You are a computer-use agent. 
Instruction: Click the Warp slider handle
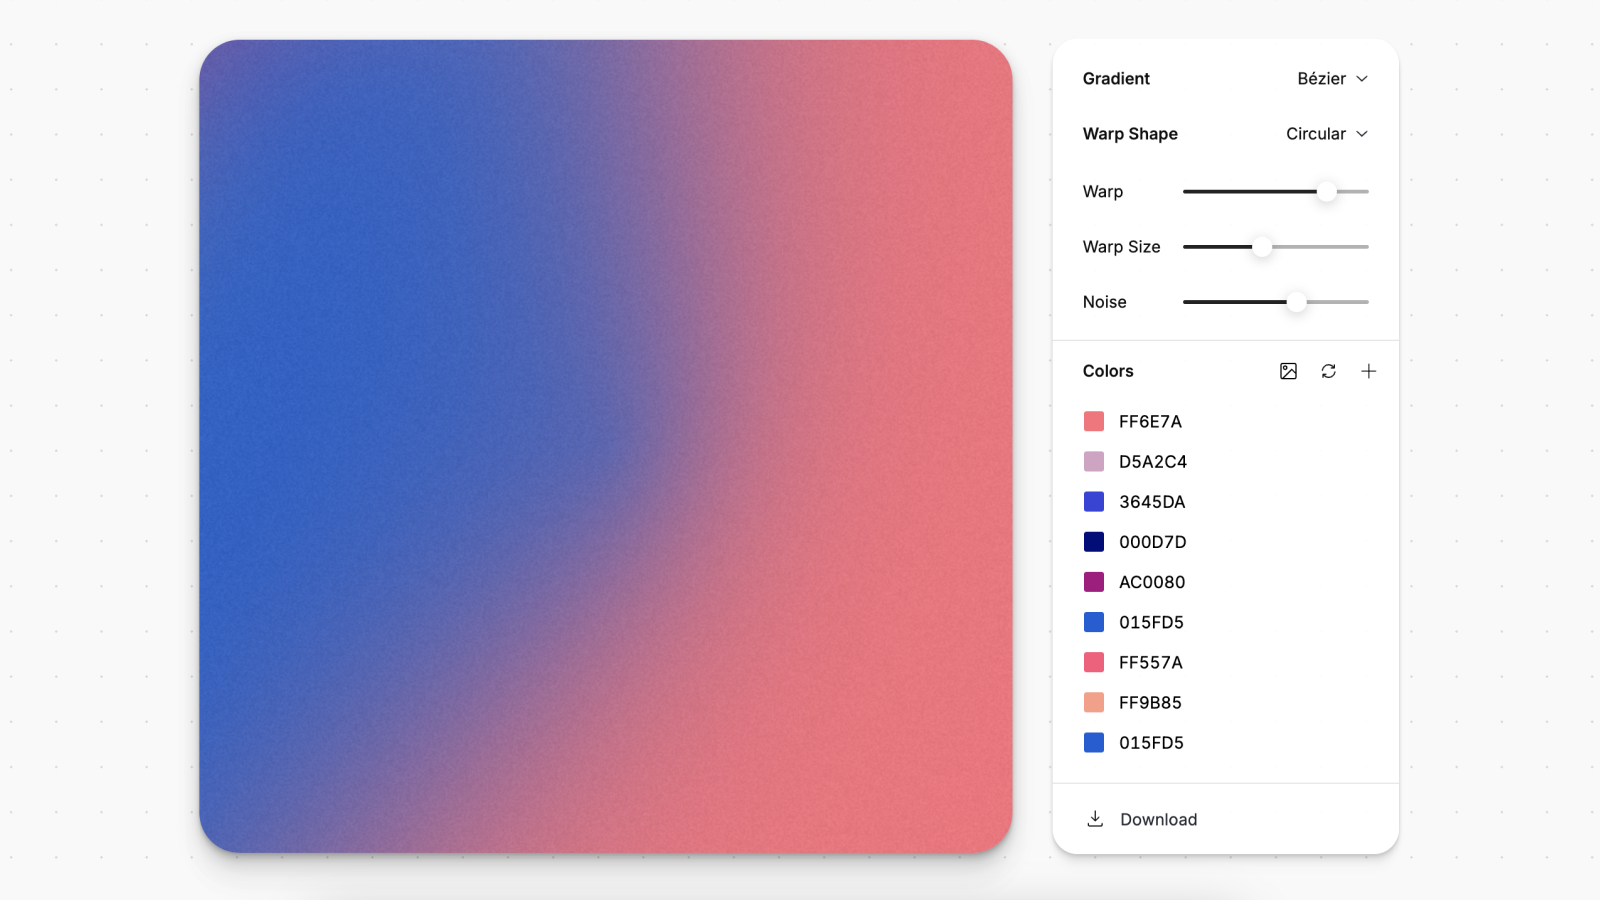pos(1326,192)
